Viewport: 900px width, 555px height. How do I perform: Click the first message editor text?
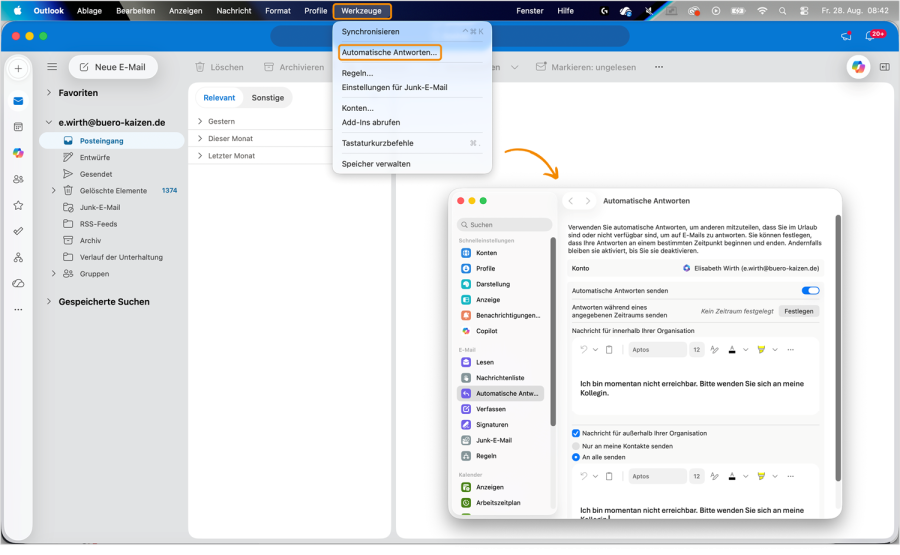point(692,389)
